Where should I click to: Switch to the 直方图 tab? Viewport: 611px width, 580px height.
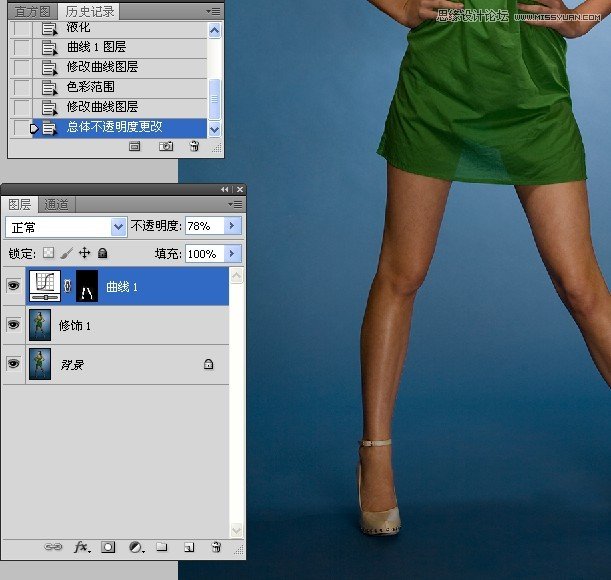33,12
